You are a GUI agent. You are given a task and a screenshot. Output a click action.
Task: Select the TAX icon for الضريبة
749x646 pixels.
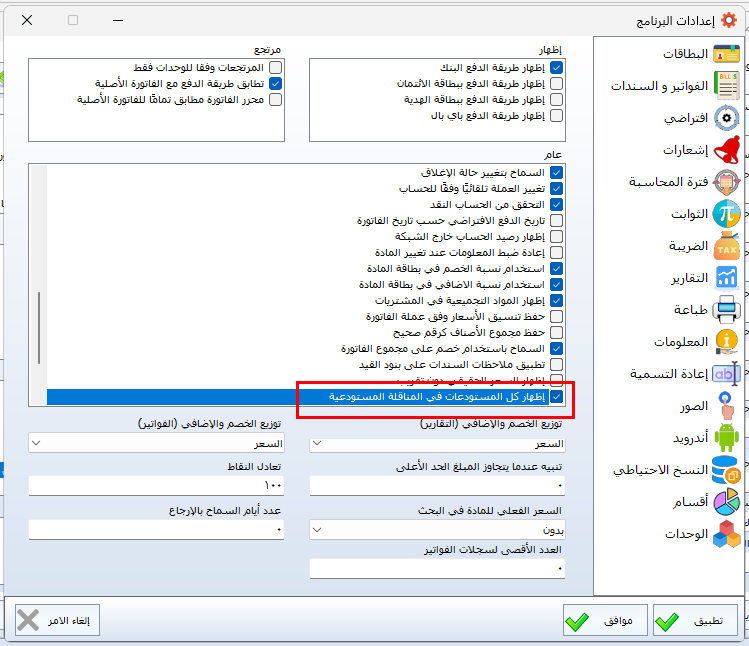point(727,246)
